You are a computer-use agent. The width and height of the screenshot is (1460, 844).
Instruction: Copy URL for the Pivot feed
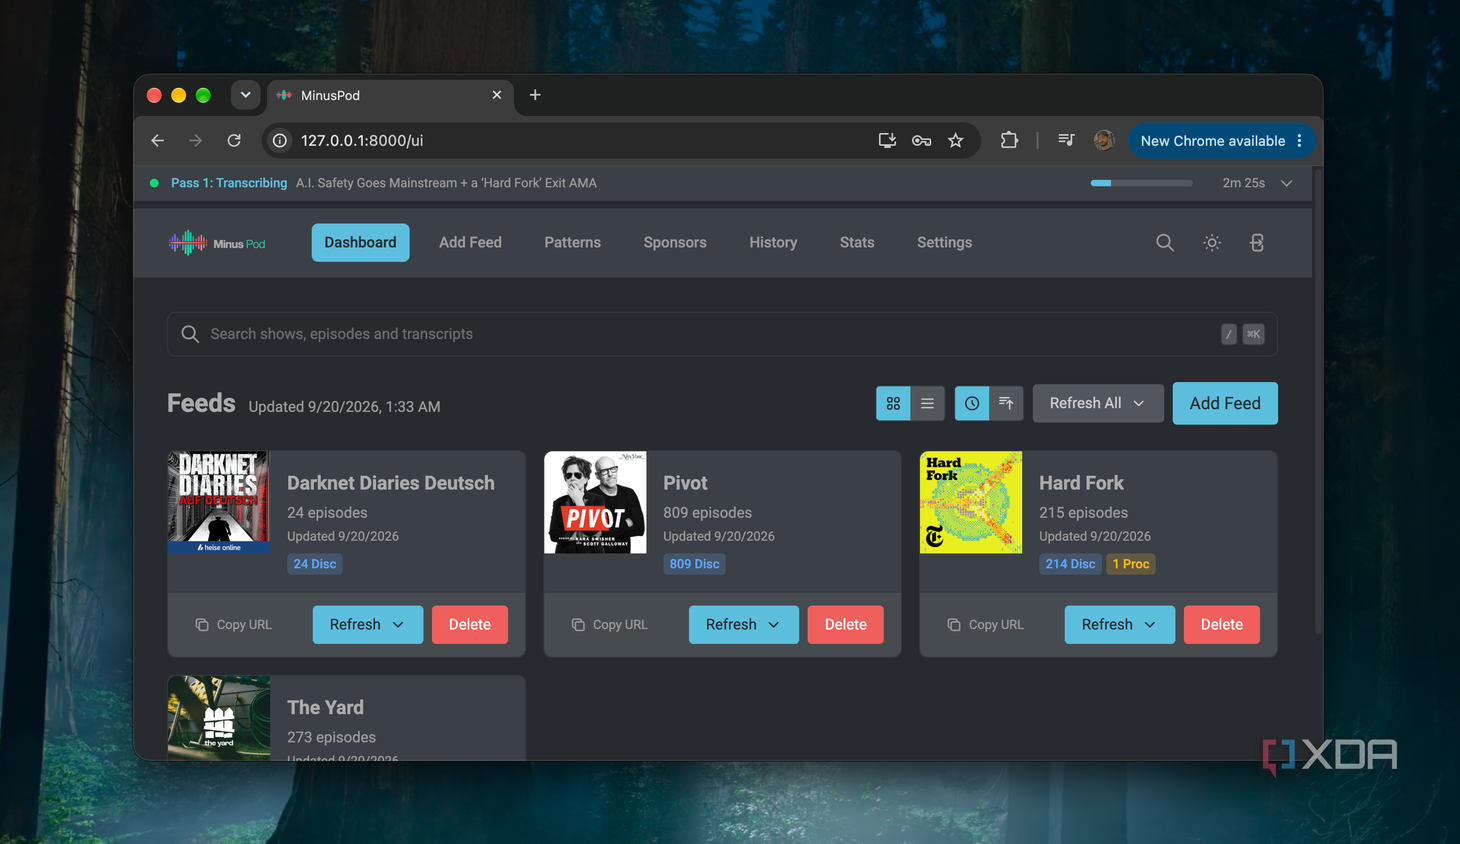coord(610,625)
